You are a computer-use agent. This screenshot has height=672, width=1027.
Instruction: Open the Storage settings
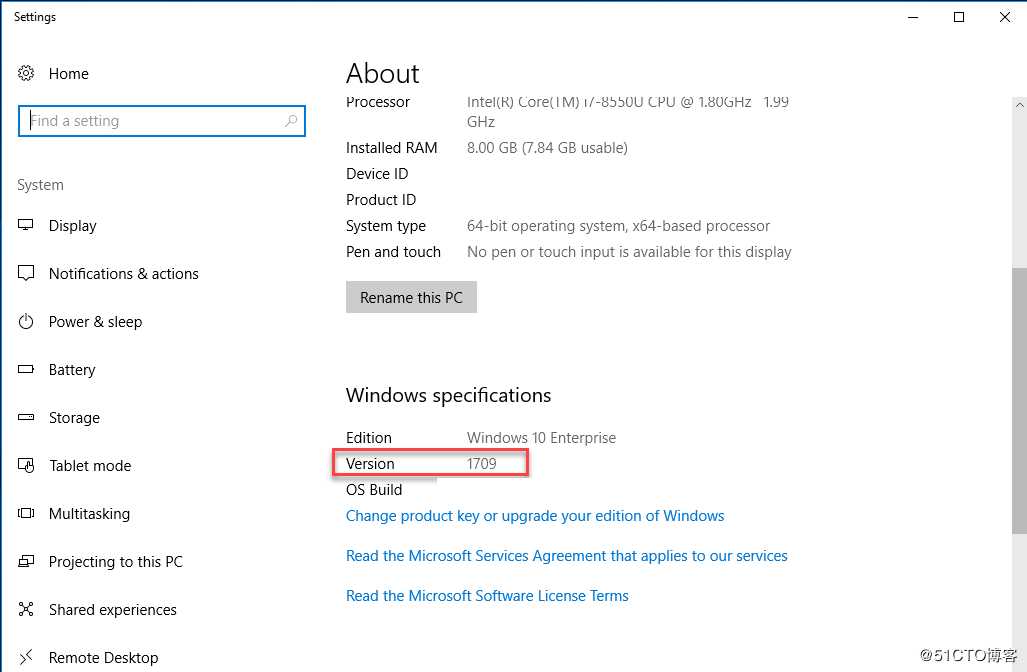click(x=75, y=417)
